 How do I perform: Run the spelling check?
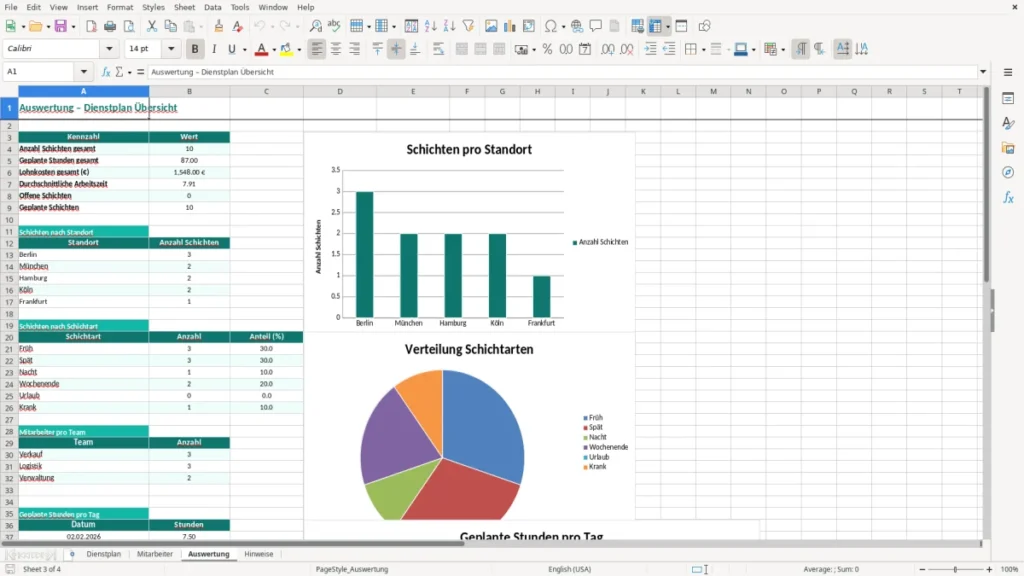pos(334,26)
